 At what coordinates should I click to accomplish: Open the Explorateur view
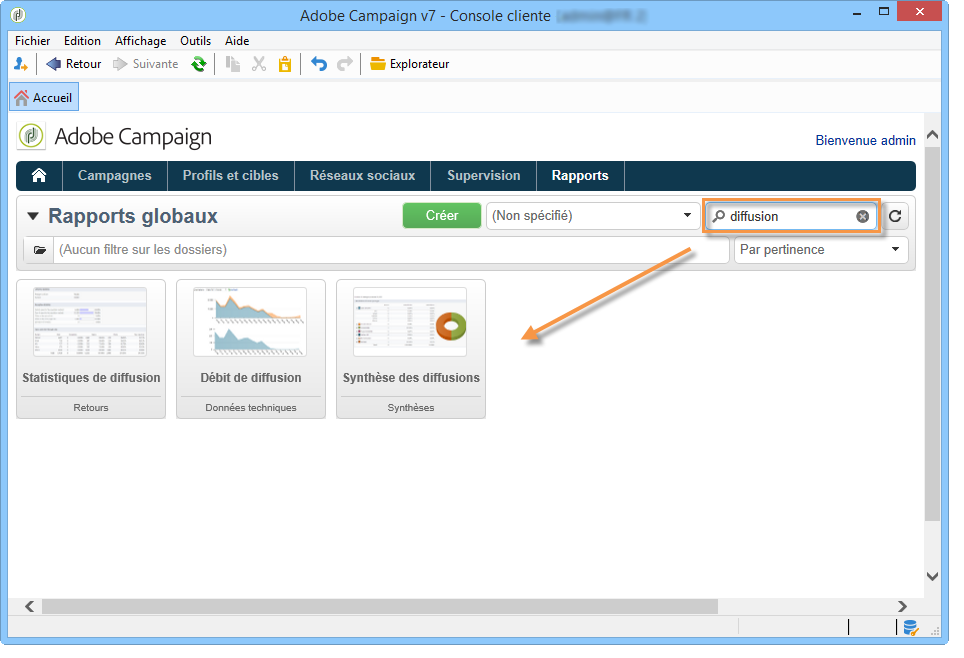tap(409, 64)
